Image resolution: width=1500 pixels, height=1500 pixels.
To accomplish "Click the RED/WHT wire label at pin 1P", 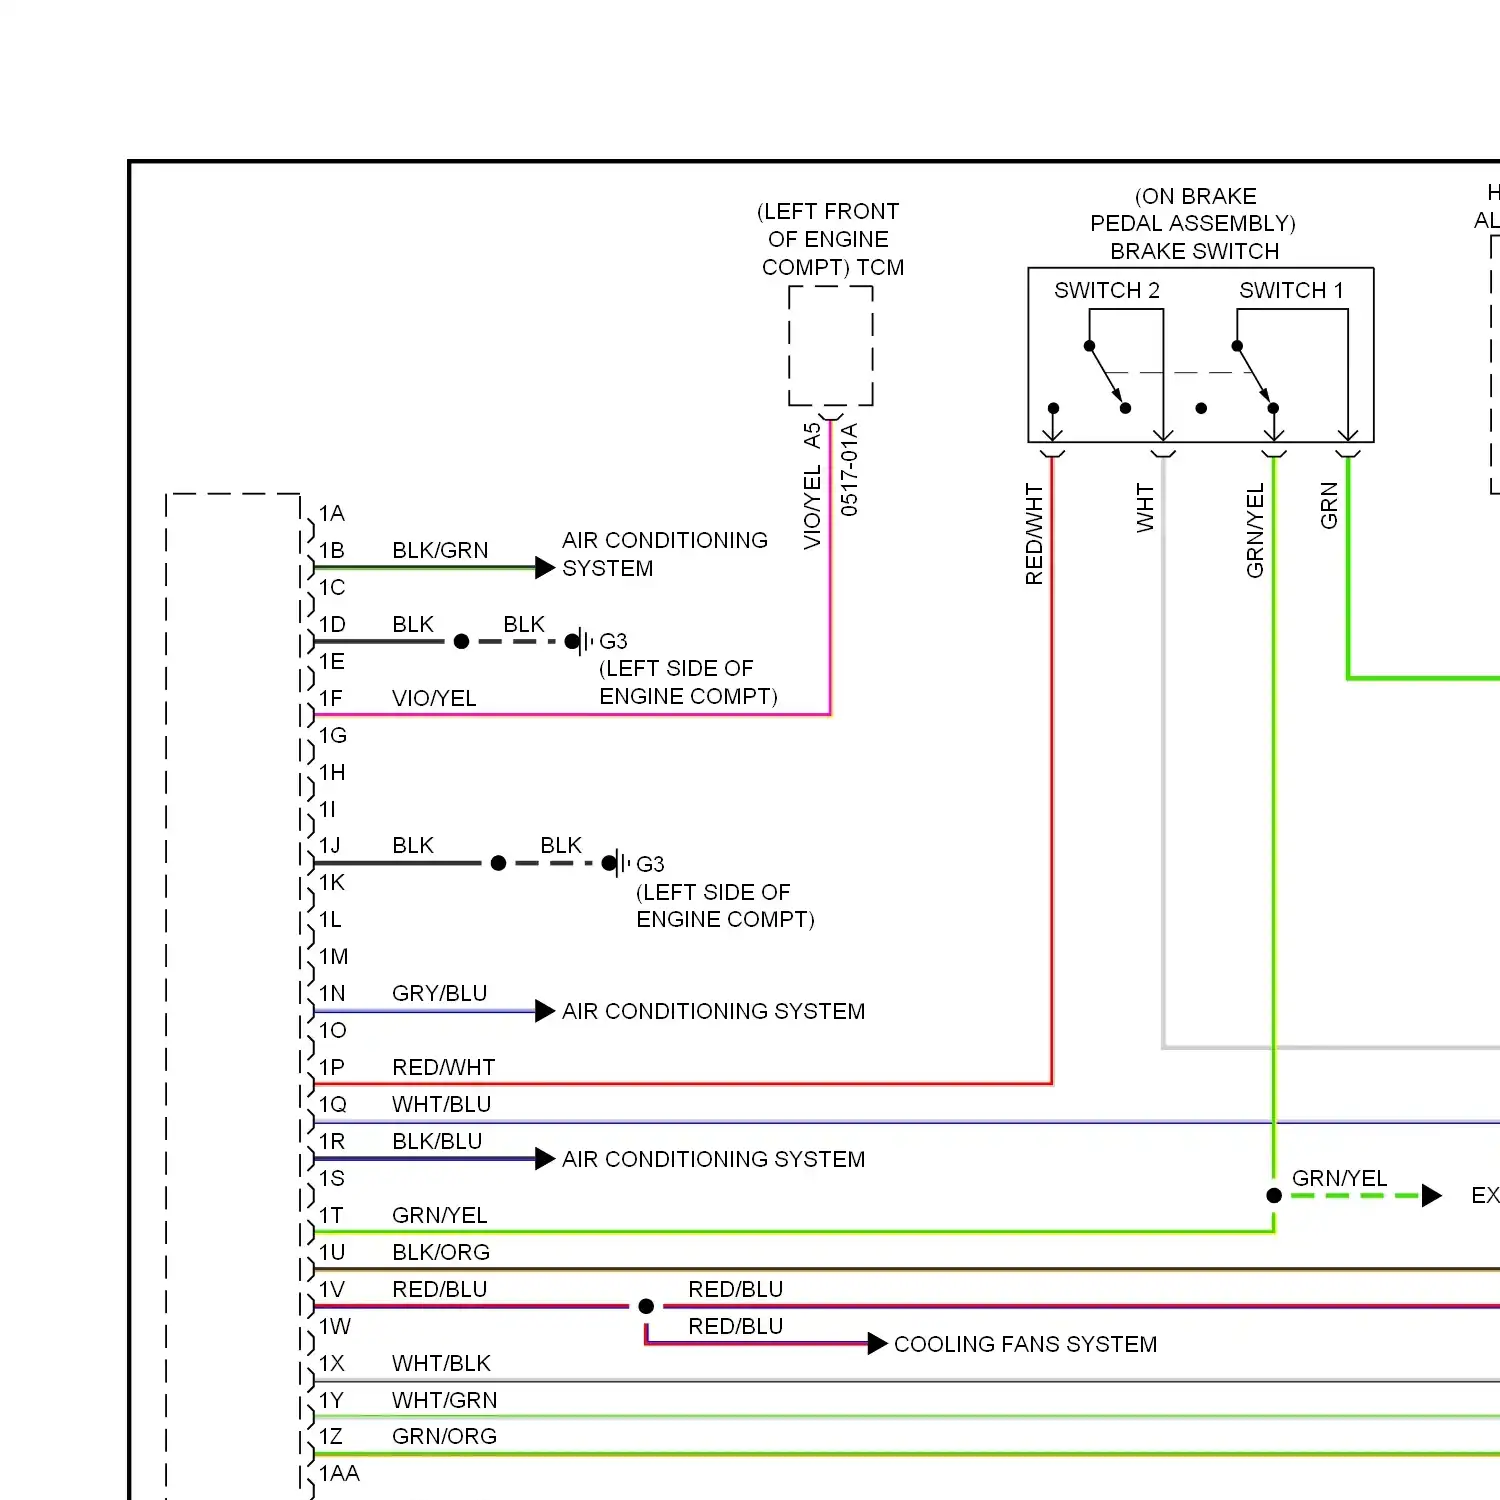I will pyautogui.click(x=443, y=1067).
